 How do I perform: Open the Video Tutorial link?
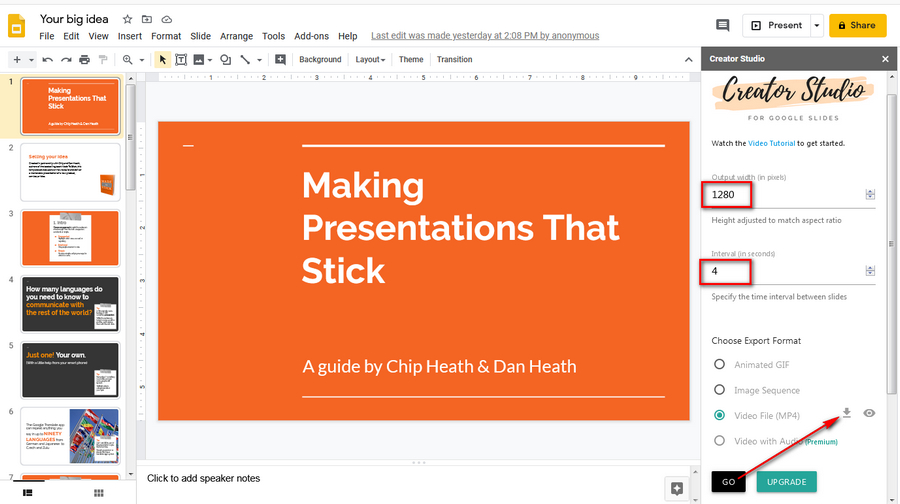(x=771, y=144)
